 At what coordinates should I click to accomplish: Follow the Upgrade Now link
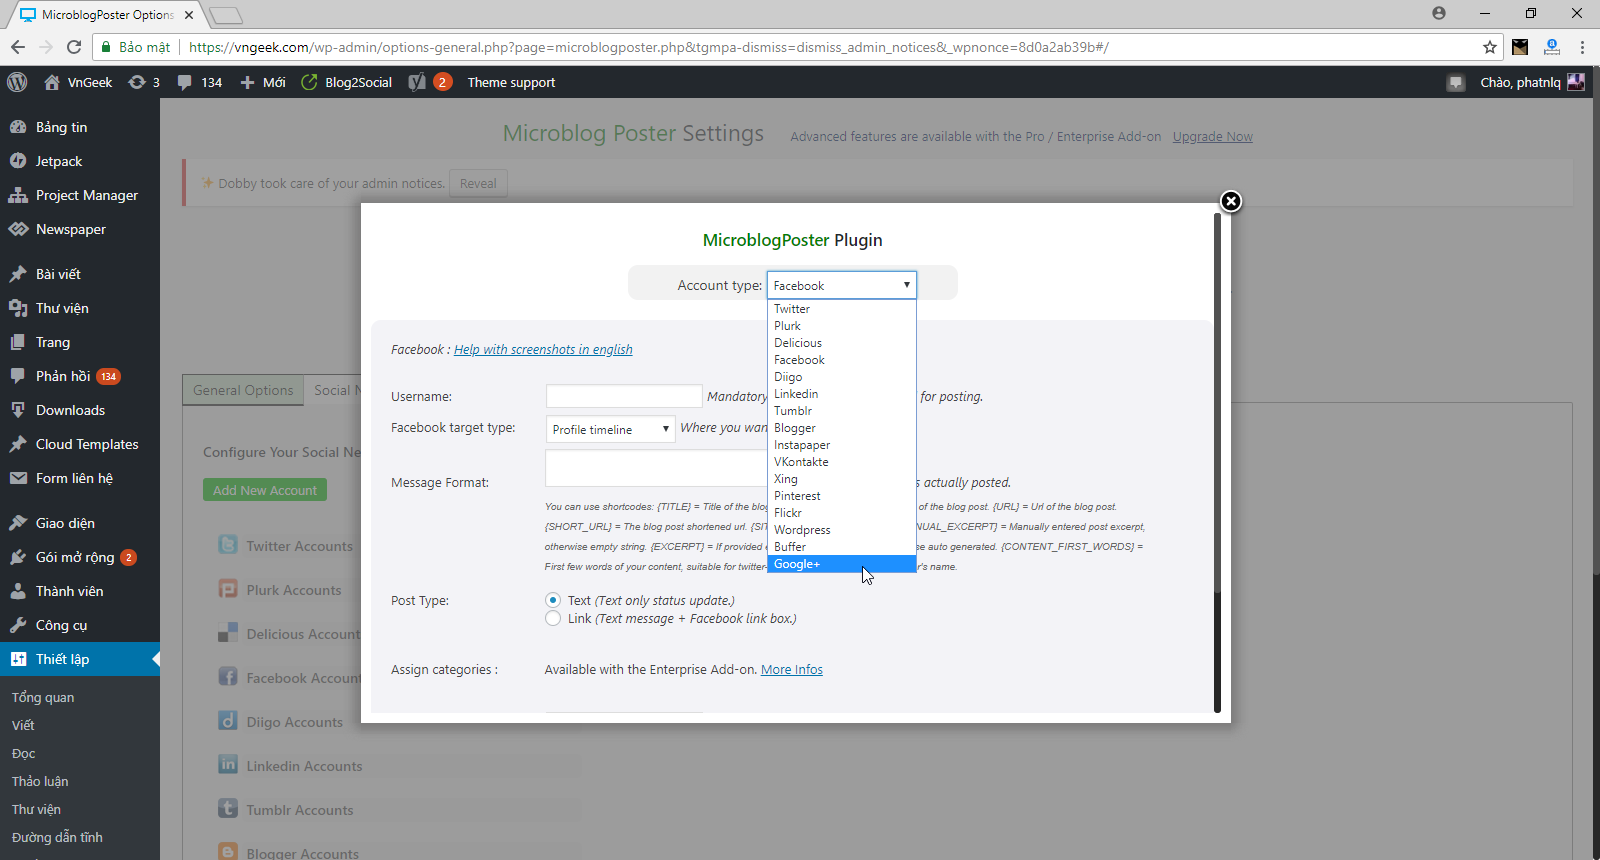click(x=1212, y=137)
